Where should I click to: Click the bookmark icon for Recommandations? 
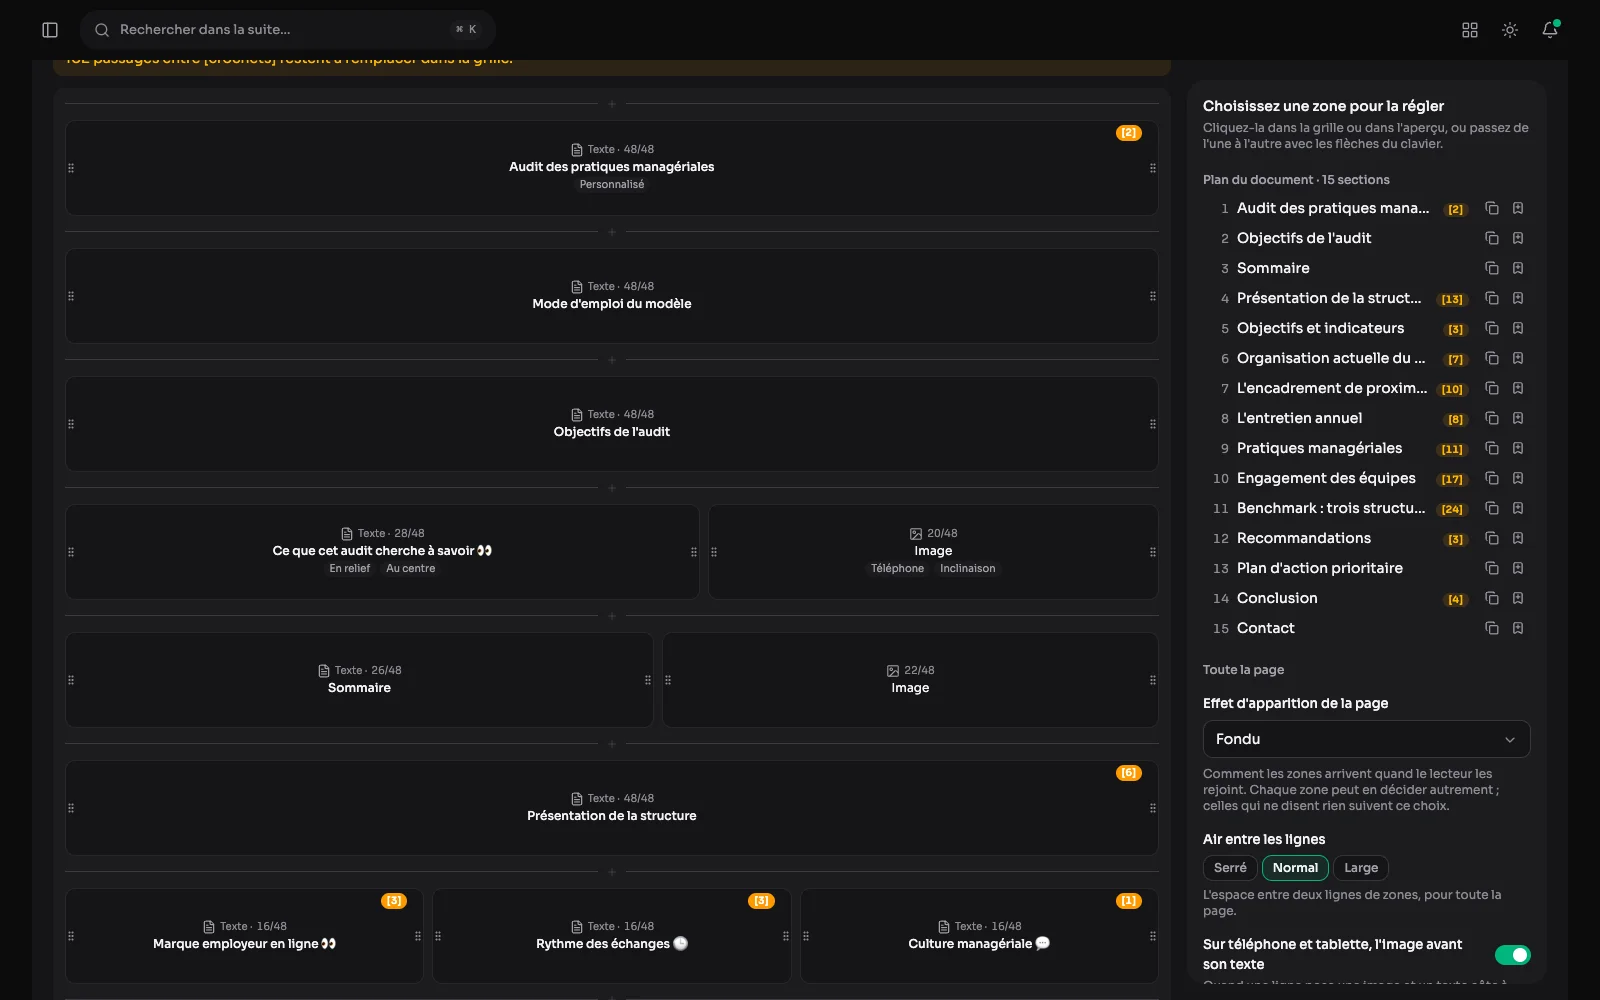(1518, 538)
